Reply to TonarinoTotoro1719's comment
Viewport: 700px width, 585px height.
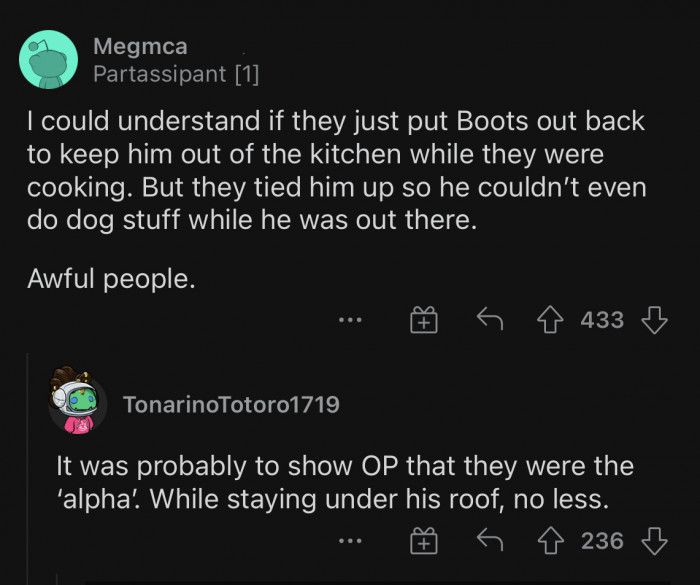point(489,541)
